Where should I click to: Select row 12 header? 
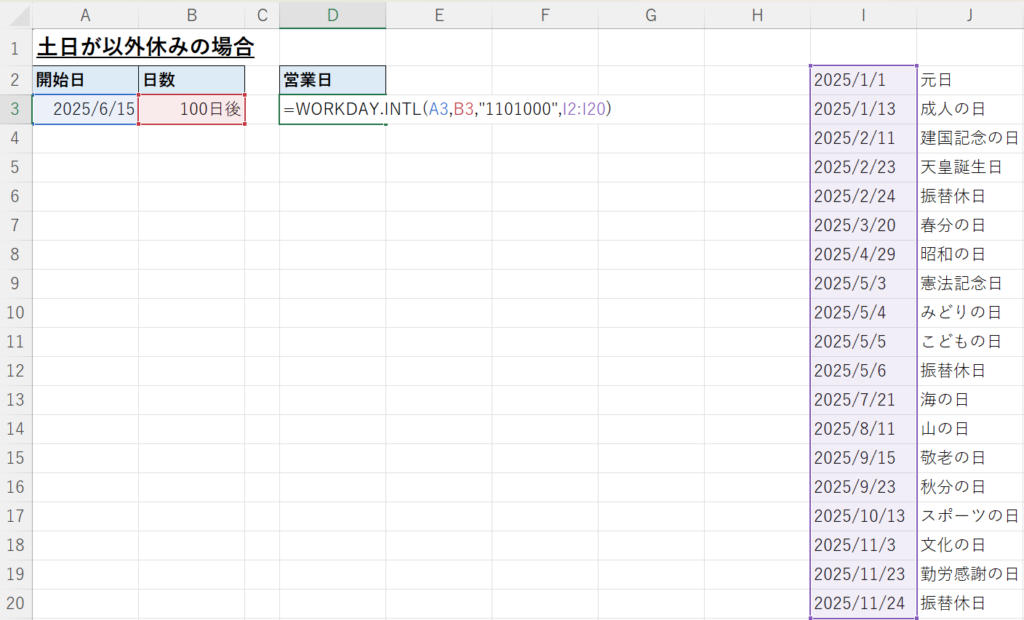(16, 370)
